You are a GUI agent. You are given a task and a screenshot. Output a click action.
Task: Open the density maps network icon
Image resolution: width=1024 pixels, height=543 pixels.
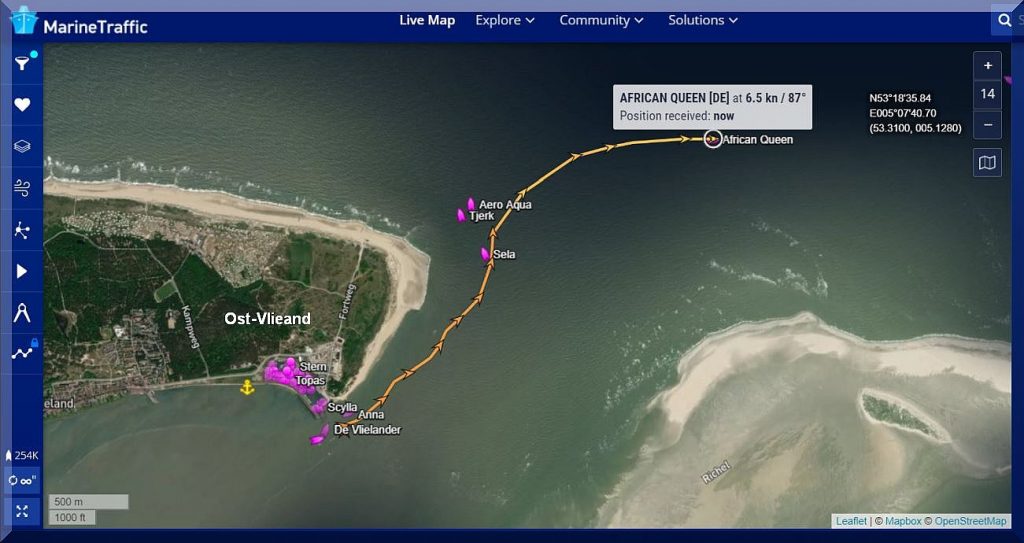pyautogui.click(x=22, y=230)
